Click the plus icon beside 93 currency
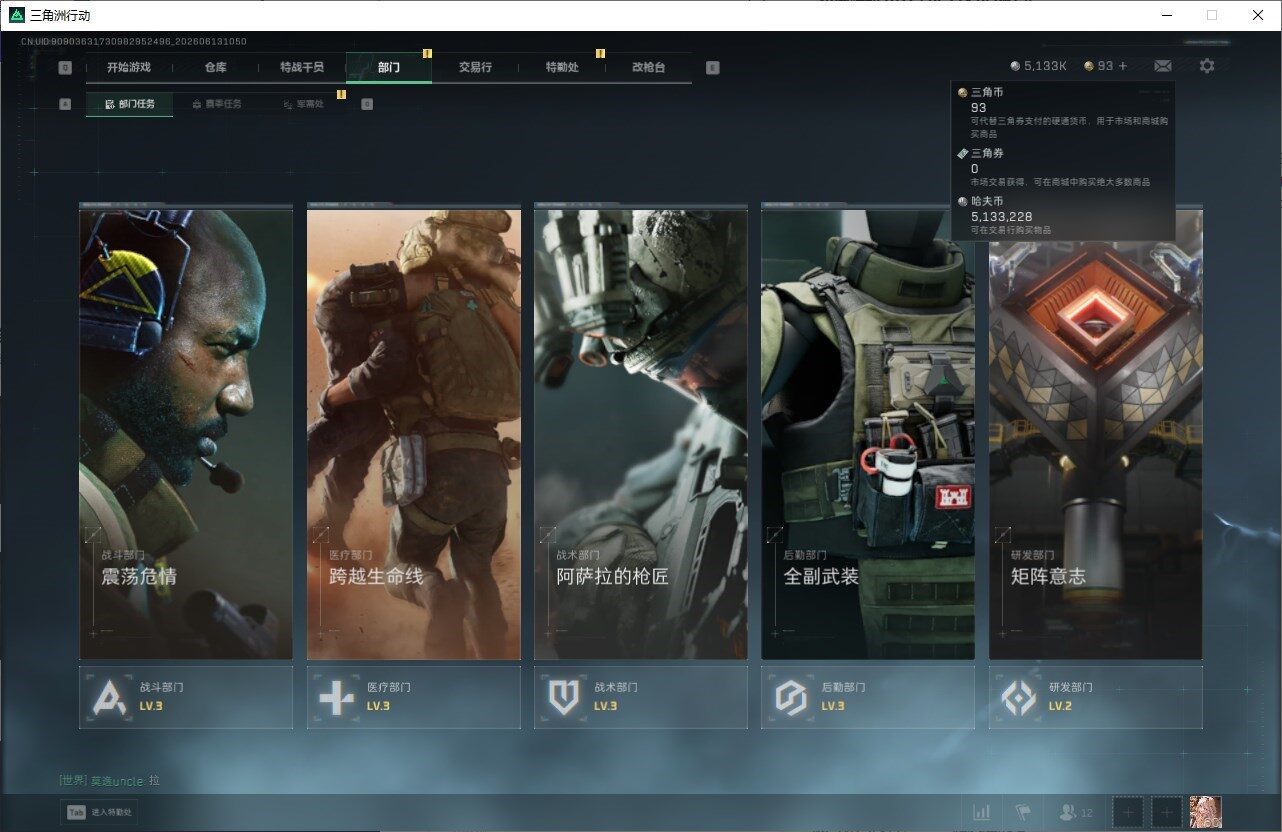Image resolution: width=1282 pixels, height=832 pixels. point(1123,66)
